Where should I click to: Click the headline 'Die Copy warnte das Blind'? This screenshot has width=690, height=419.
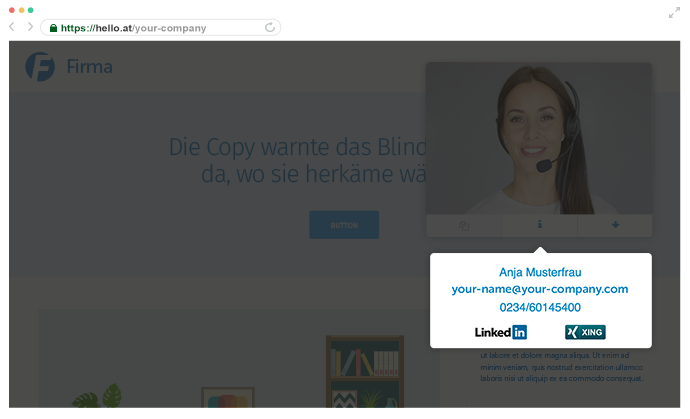pos(298,147)
